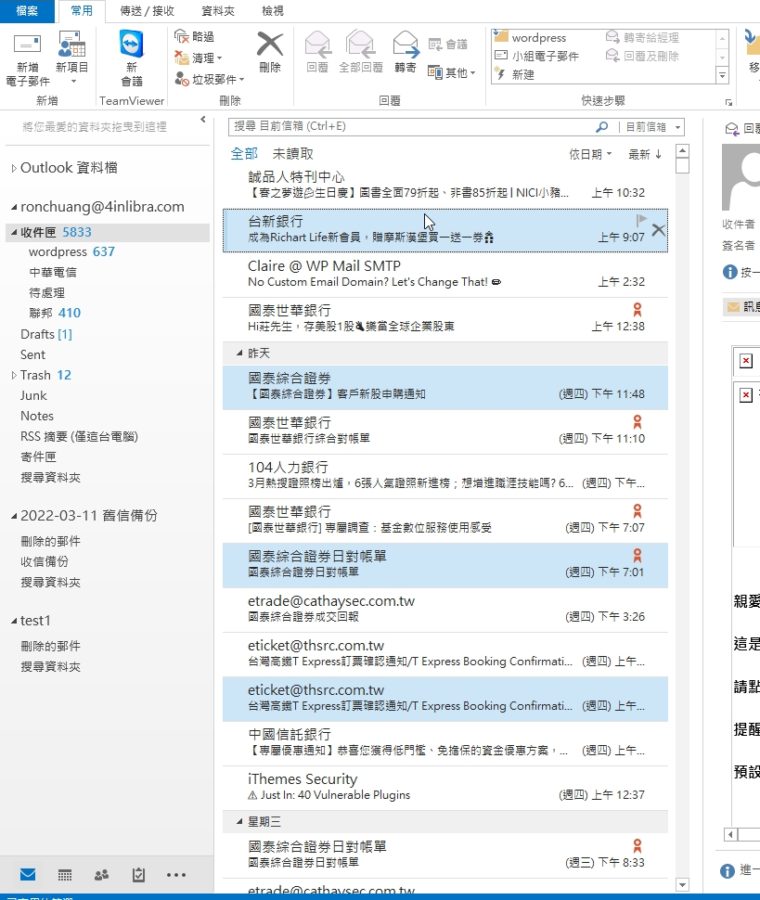Select the wordpress quick step
Image resolution: width=760 pixels, height=900 pixels.
coord(531,37)
